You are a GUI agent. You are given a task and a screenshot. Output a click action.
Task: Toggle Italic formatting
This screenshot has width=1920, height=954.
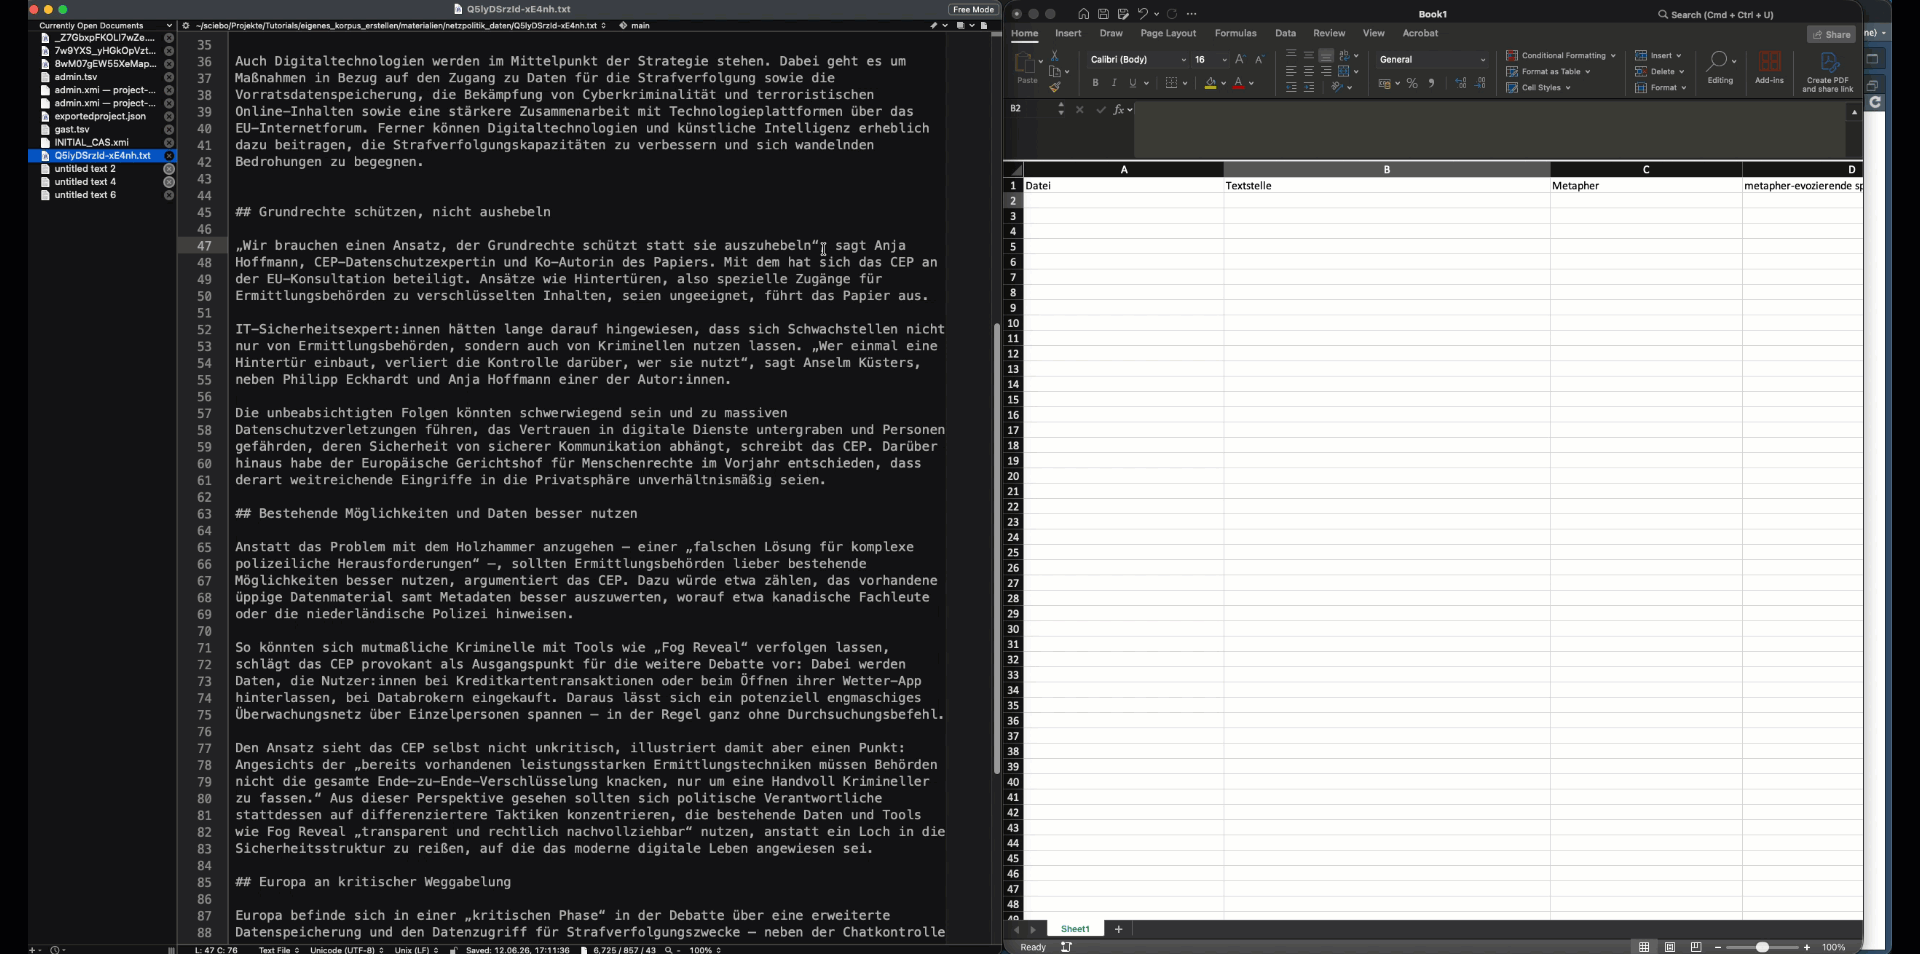1114,82
